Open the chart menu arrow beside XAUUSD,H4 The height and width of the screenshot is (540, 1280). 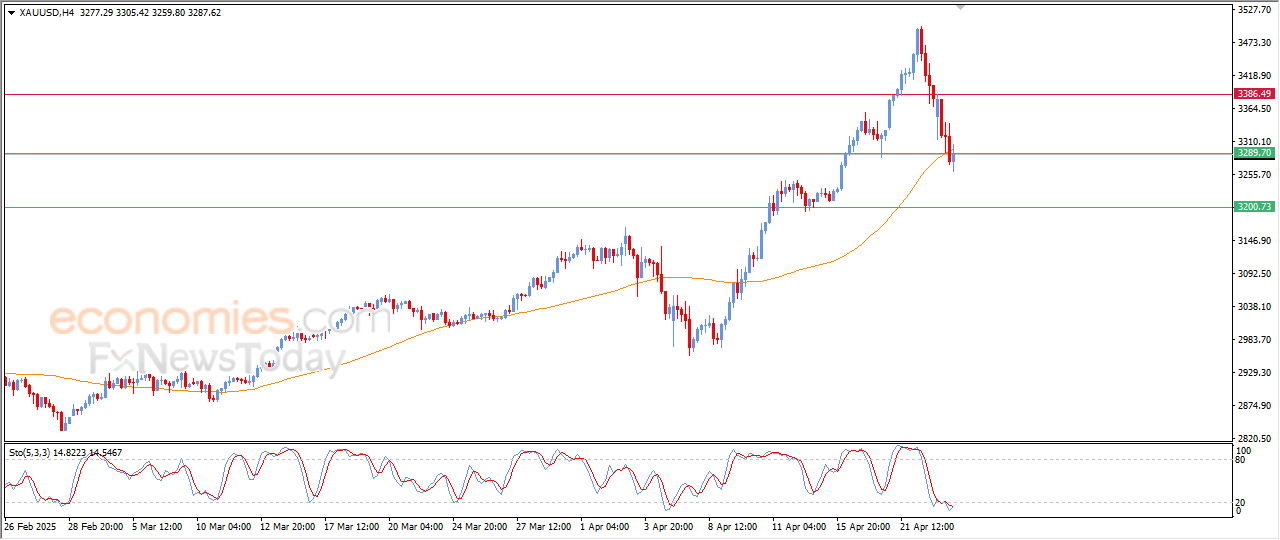coord(11,13)
